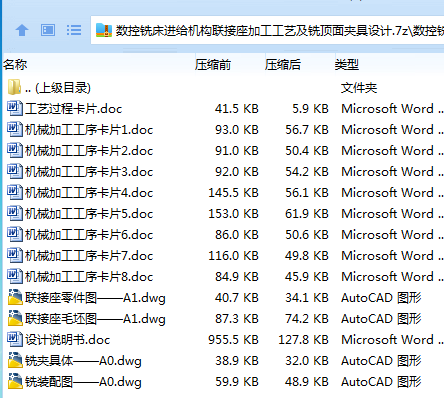Image resolution: width=444 pixels, height=398 pixels.
Task: Click the Word icon of 设计说明书.doc
Action: (15, 339)
